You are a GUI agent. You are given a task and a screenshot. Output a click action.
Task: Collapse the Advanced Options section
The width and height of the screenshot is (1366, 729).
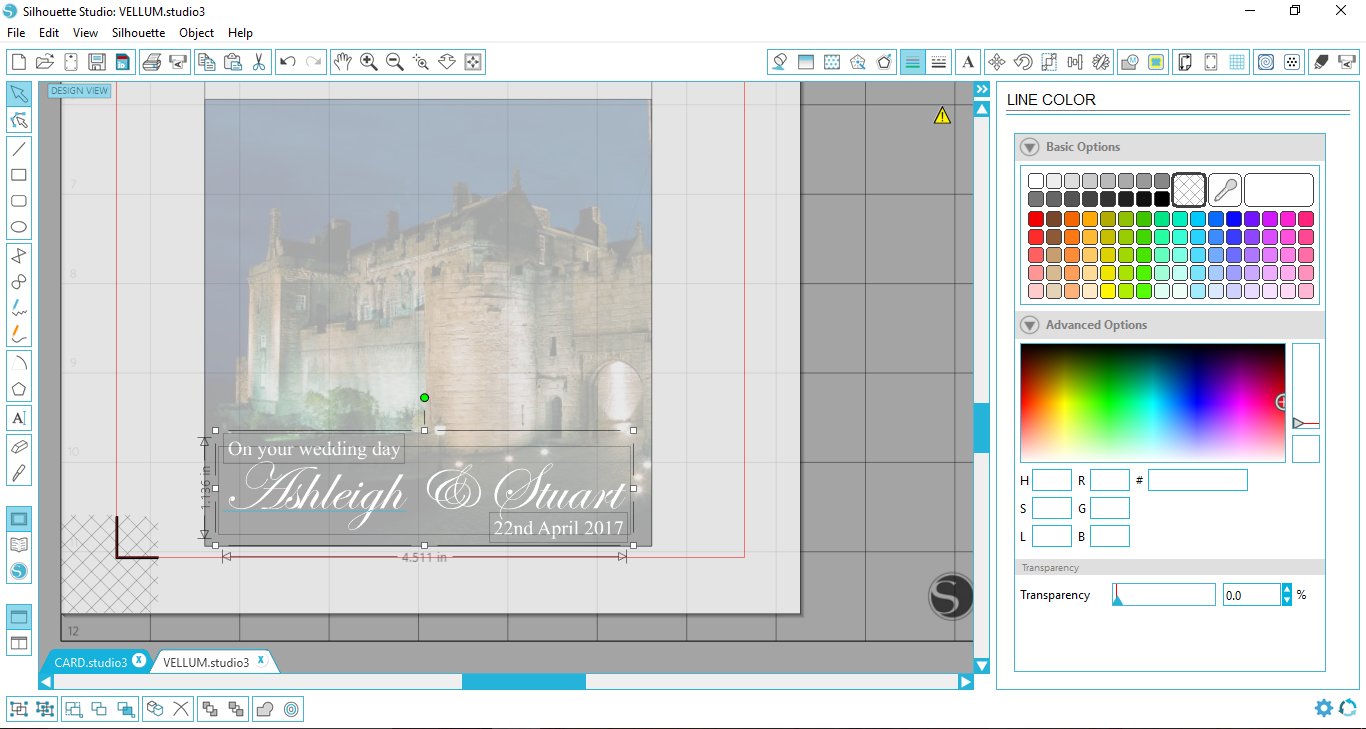(x=1029, y=325)
